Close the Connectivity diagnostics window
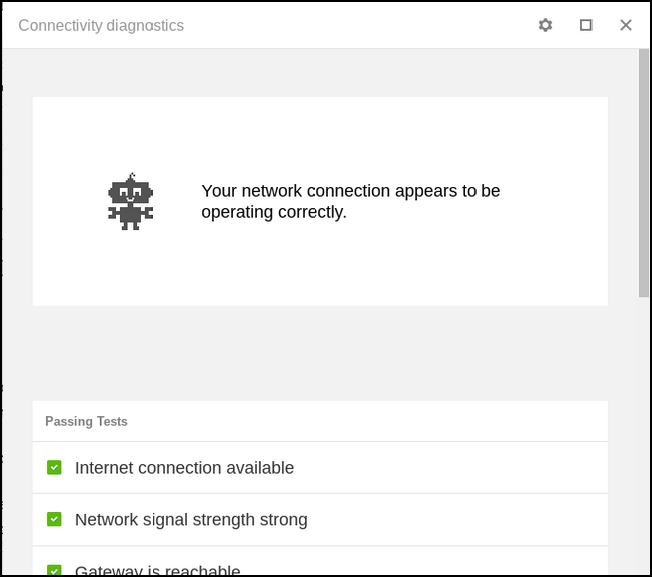 pos(626,25)
